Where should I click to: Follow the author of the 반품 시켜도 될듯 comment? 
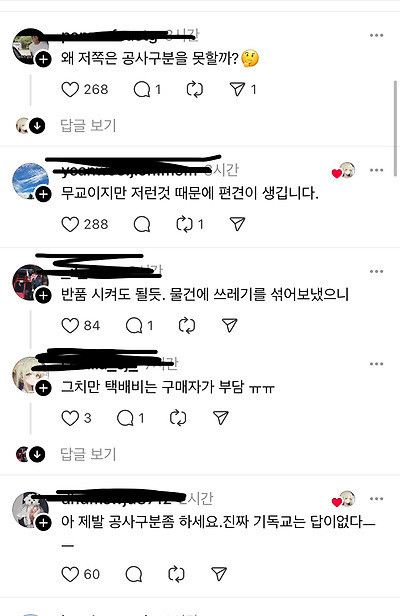pos(44,295)
